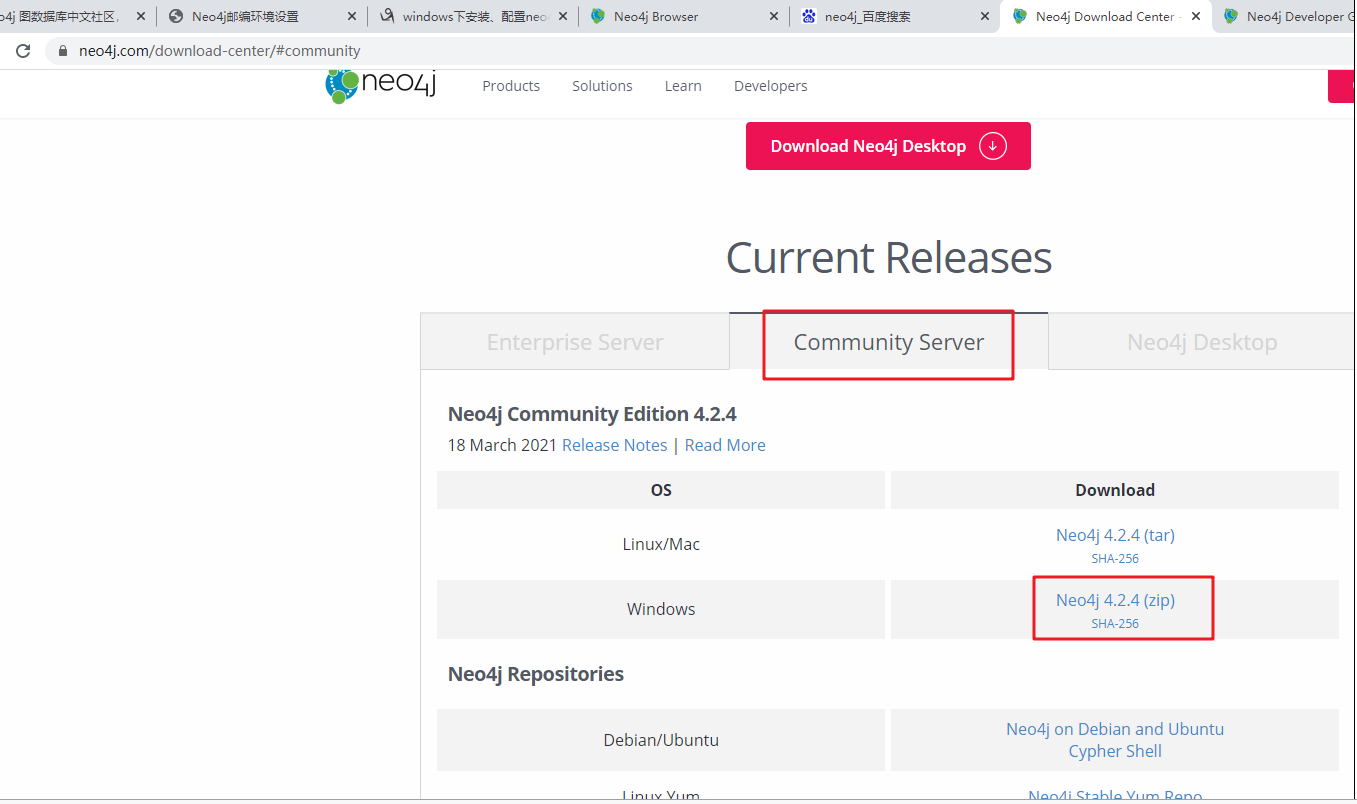Click the favicon on the Neo4j Download Center tab
1357x804 pixels.
pos(1020,16)
